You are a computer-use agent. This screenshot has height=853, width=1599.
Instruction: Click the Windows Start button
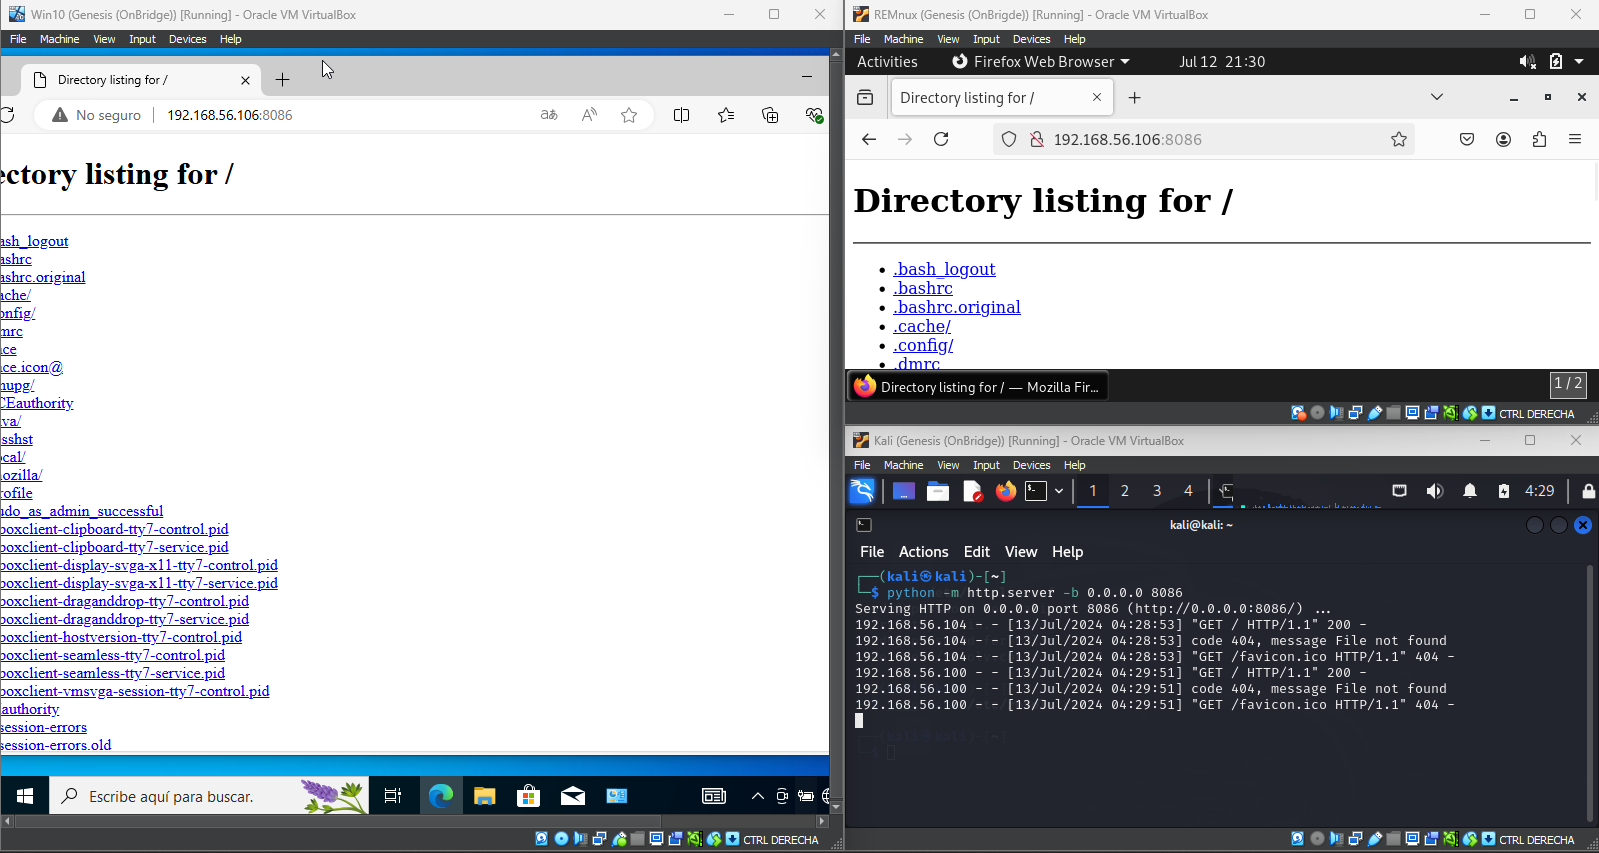pyautogui.click(x=25, y=796)
